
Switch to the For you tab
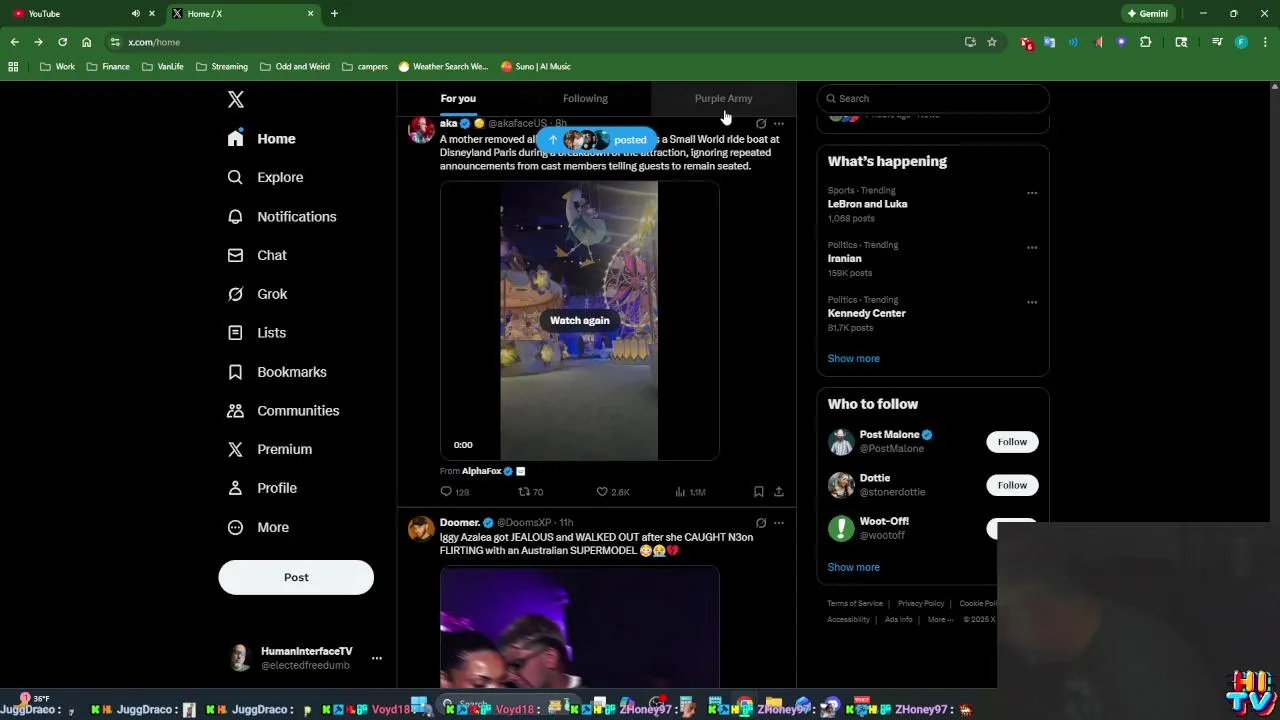[x=458, y=98]
